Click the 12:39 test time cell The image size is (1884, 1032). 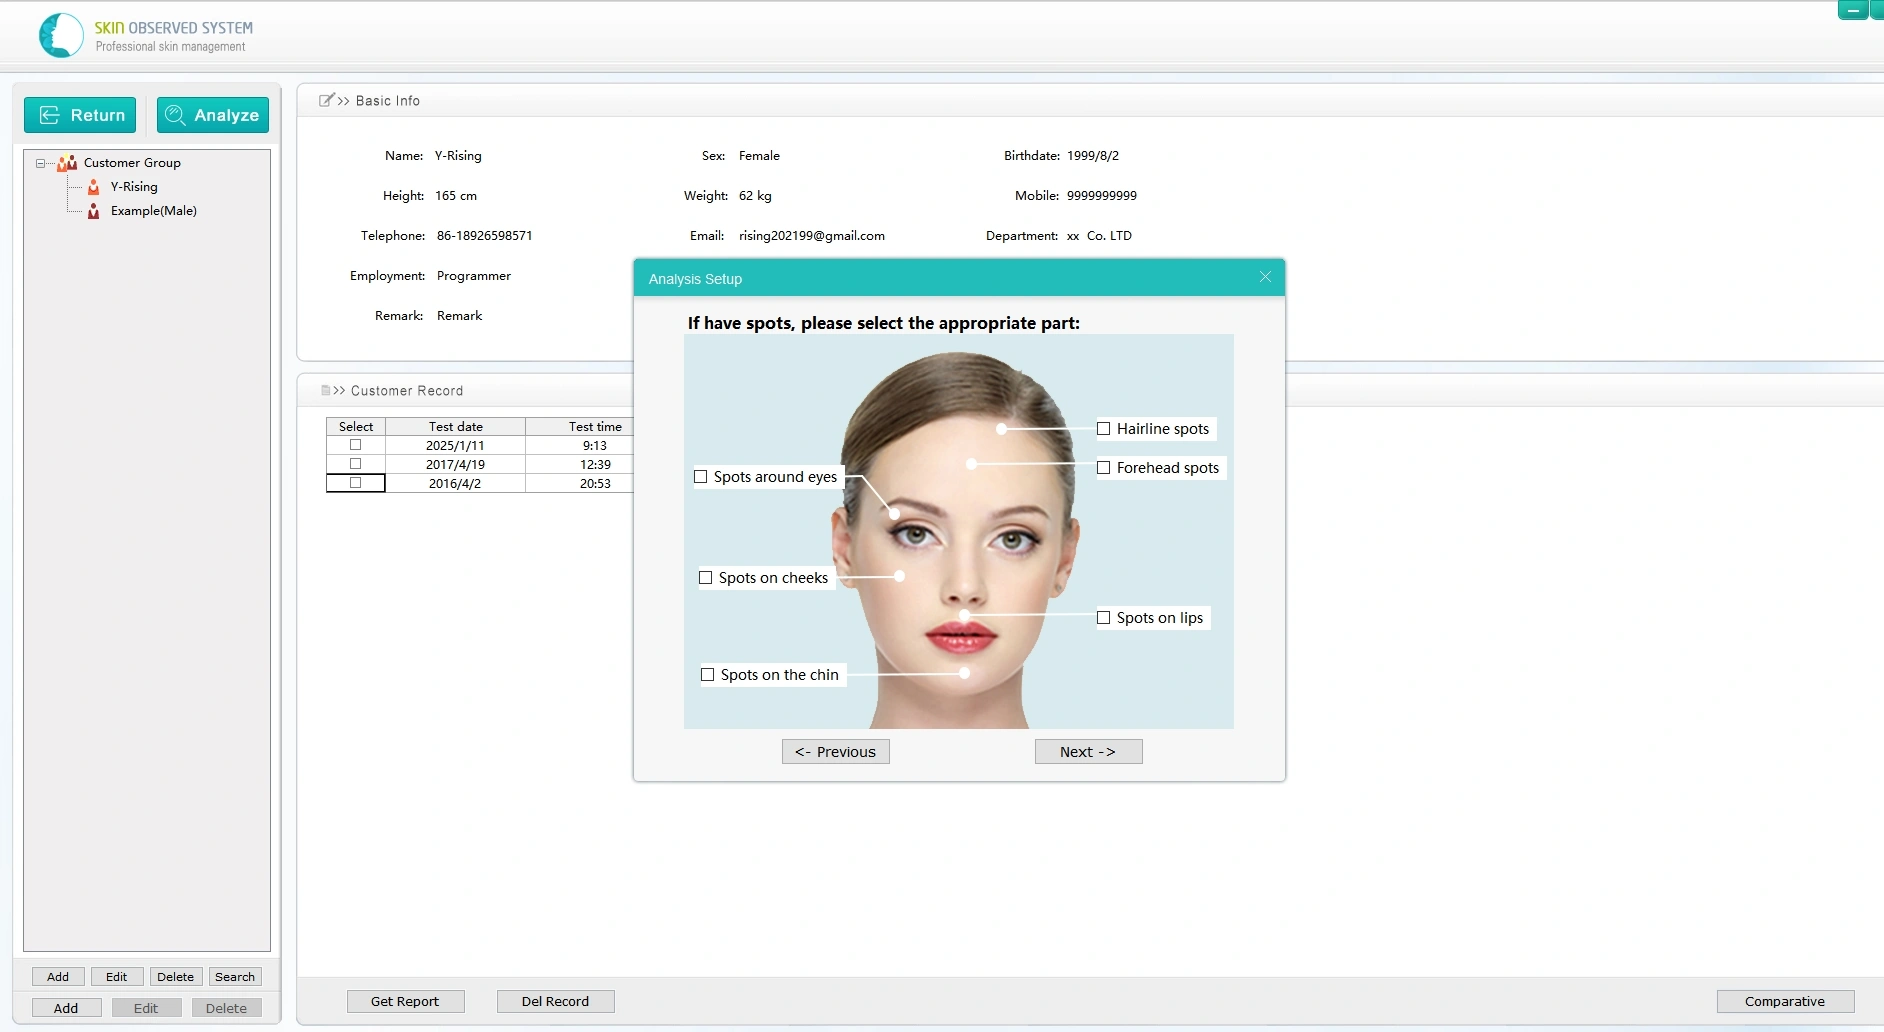(581, 465)
